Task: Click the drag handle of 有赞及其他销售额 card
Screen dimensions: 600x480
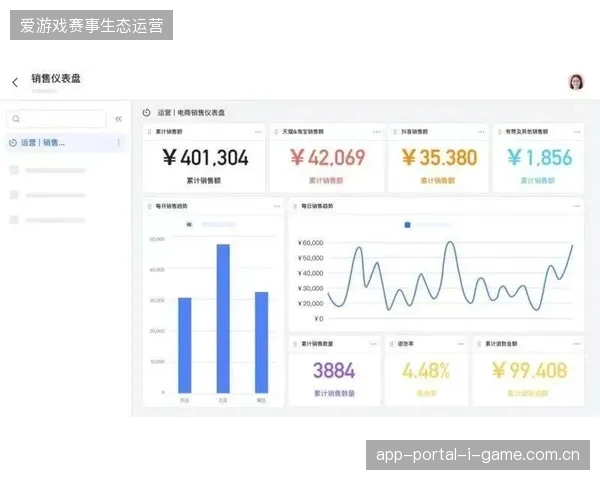Action: coord(499,132)
